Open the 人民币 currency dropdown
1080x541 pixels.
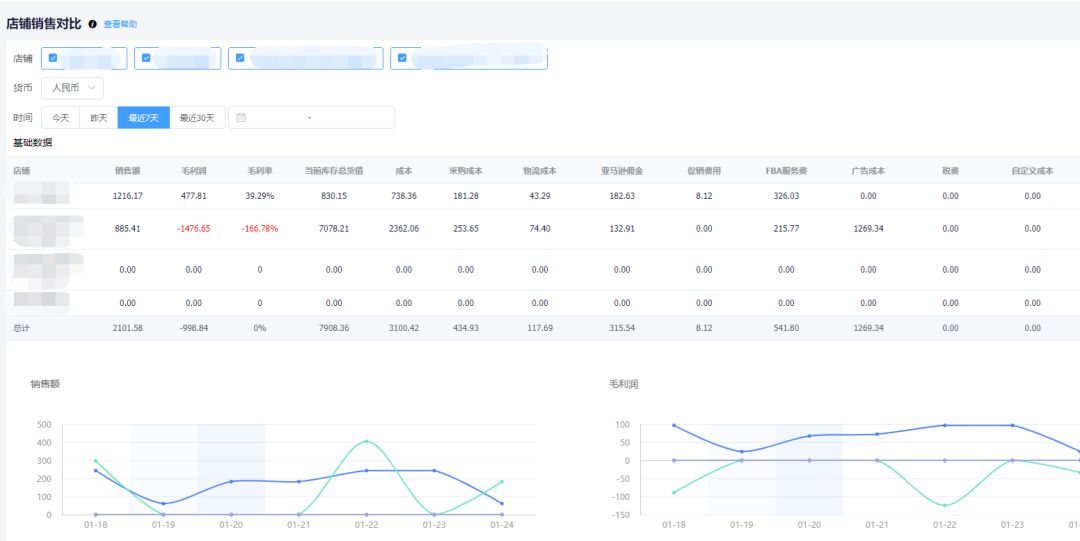pos(72,88)
